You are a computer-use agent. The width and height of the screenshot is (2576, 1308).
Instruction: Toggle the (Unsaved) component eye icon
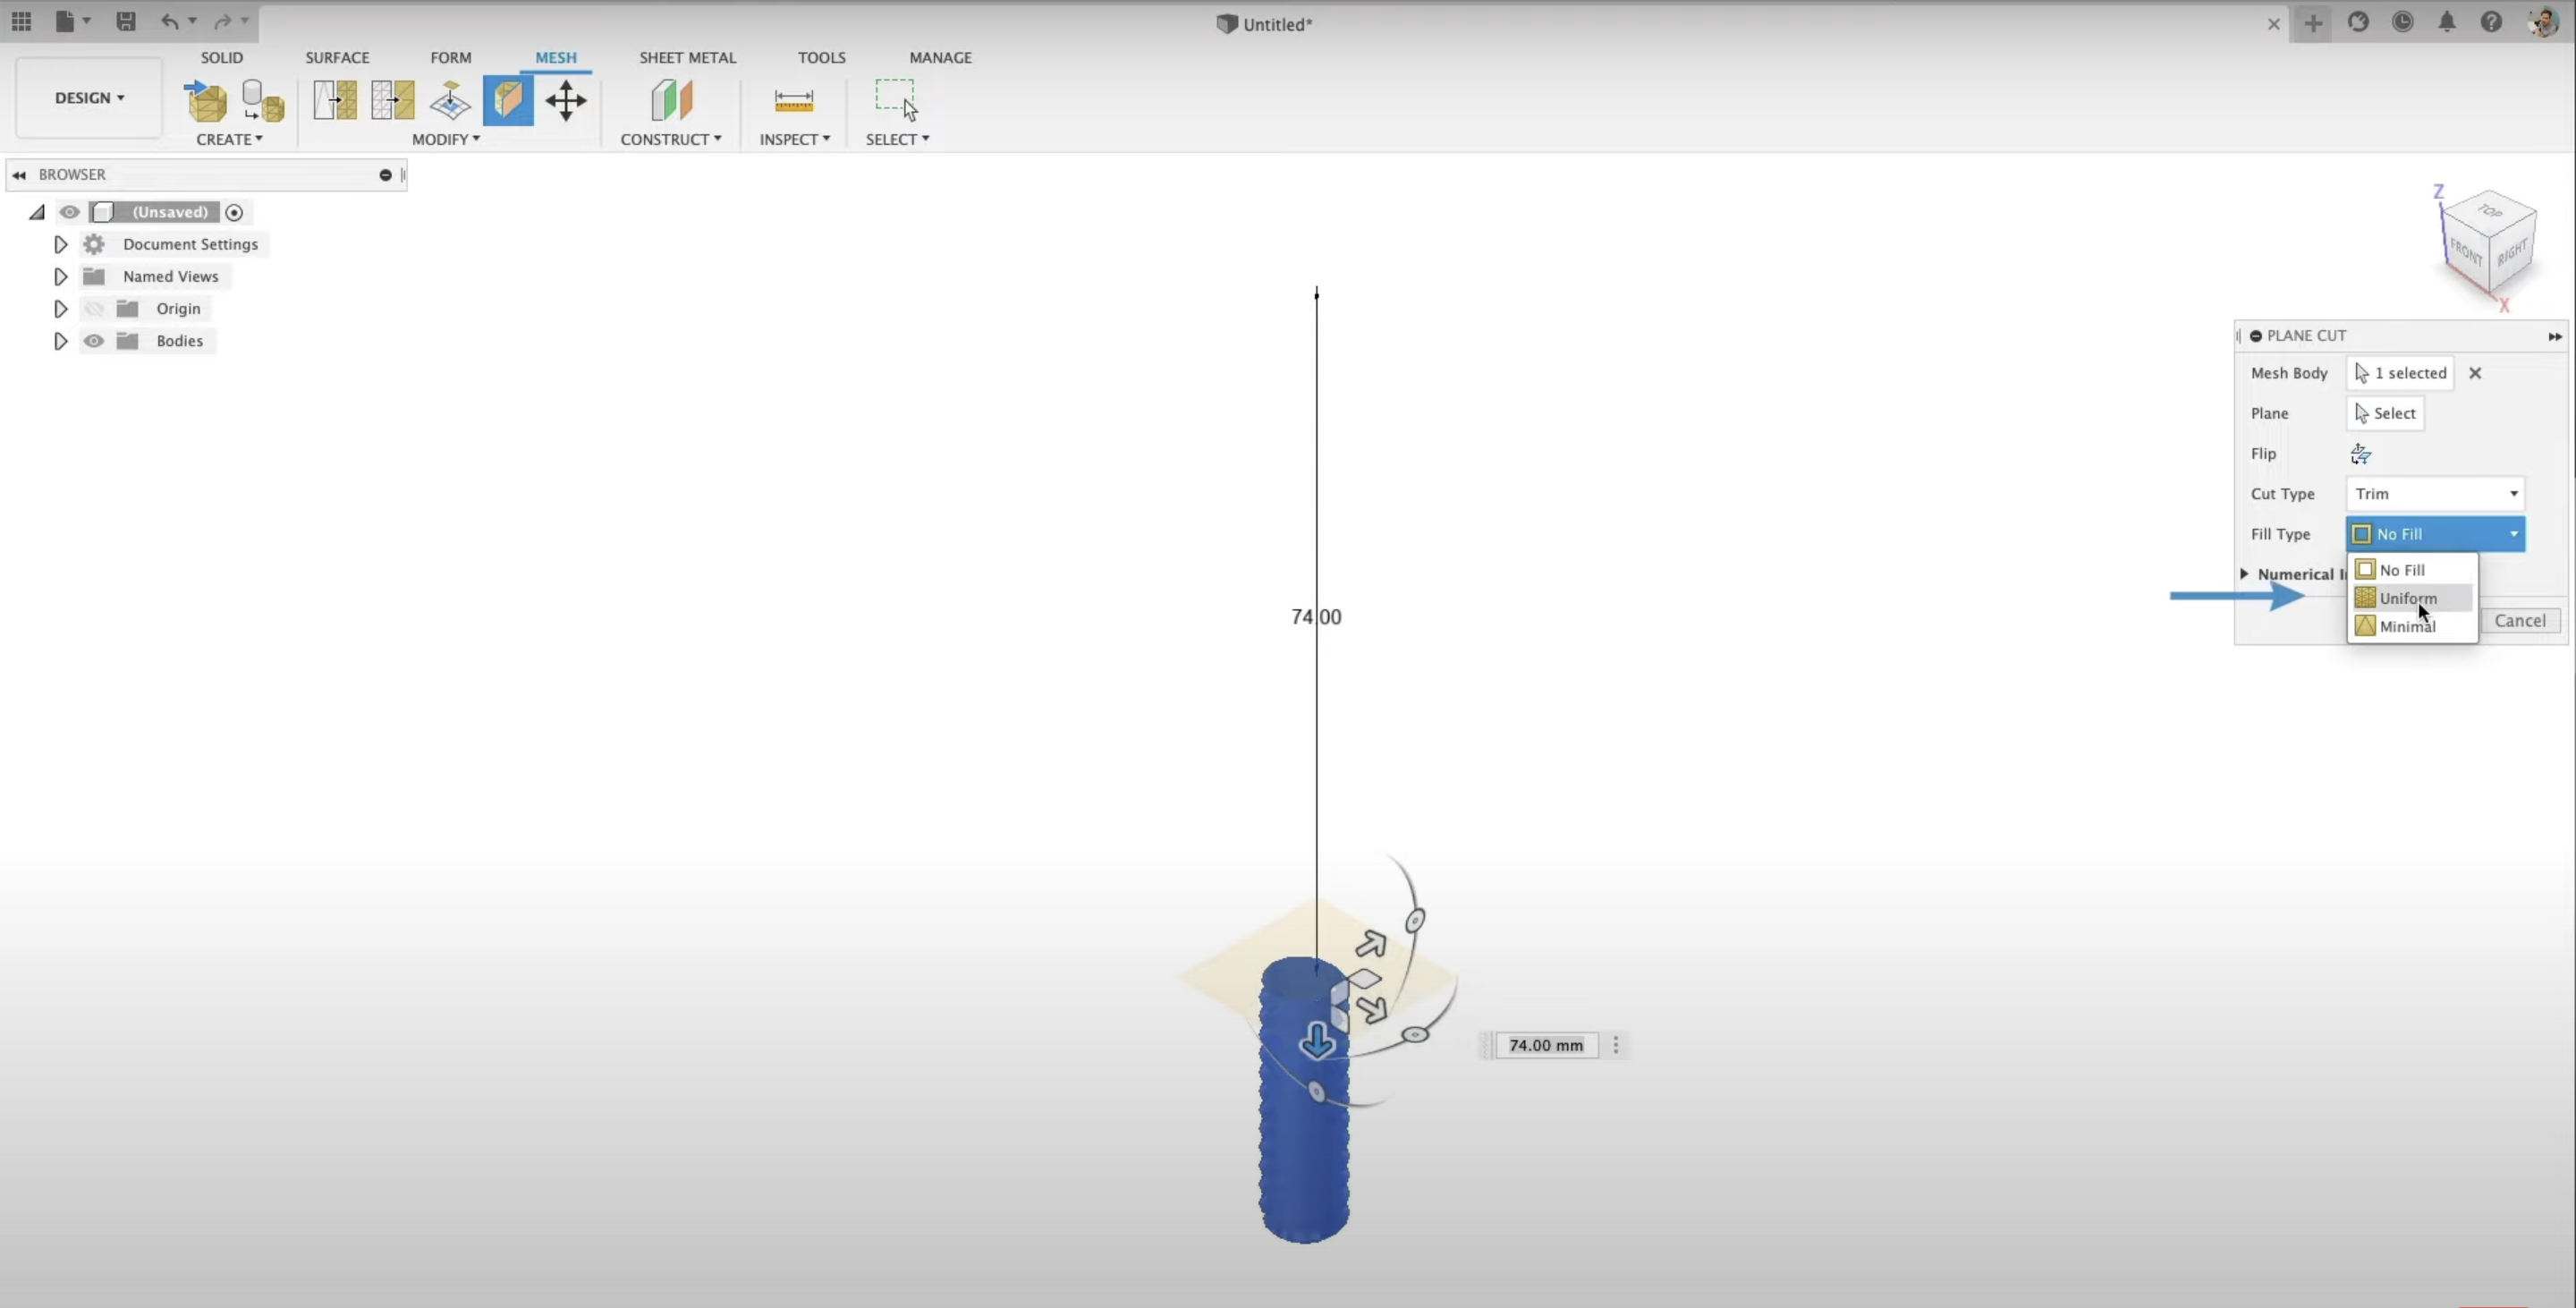pyautogui.click(x=69, y=212)
